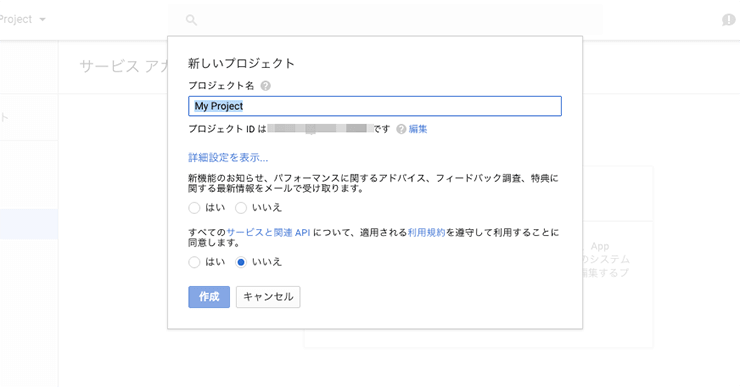Expand 詳細設定を表示... advanced settings
740x387 pixels.
click(228, 158)
